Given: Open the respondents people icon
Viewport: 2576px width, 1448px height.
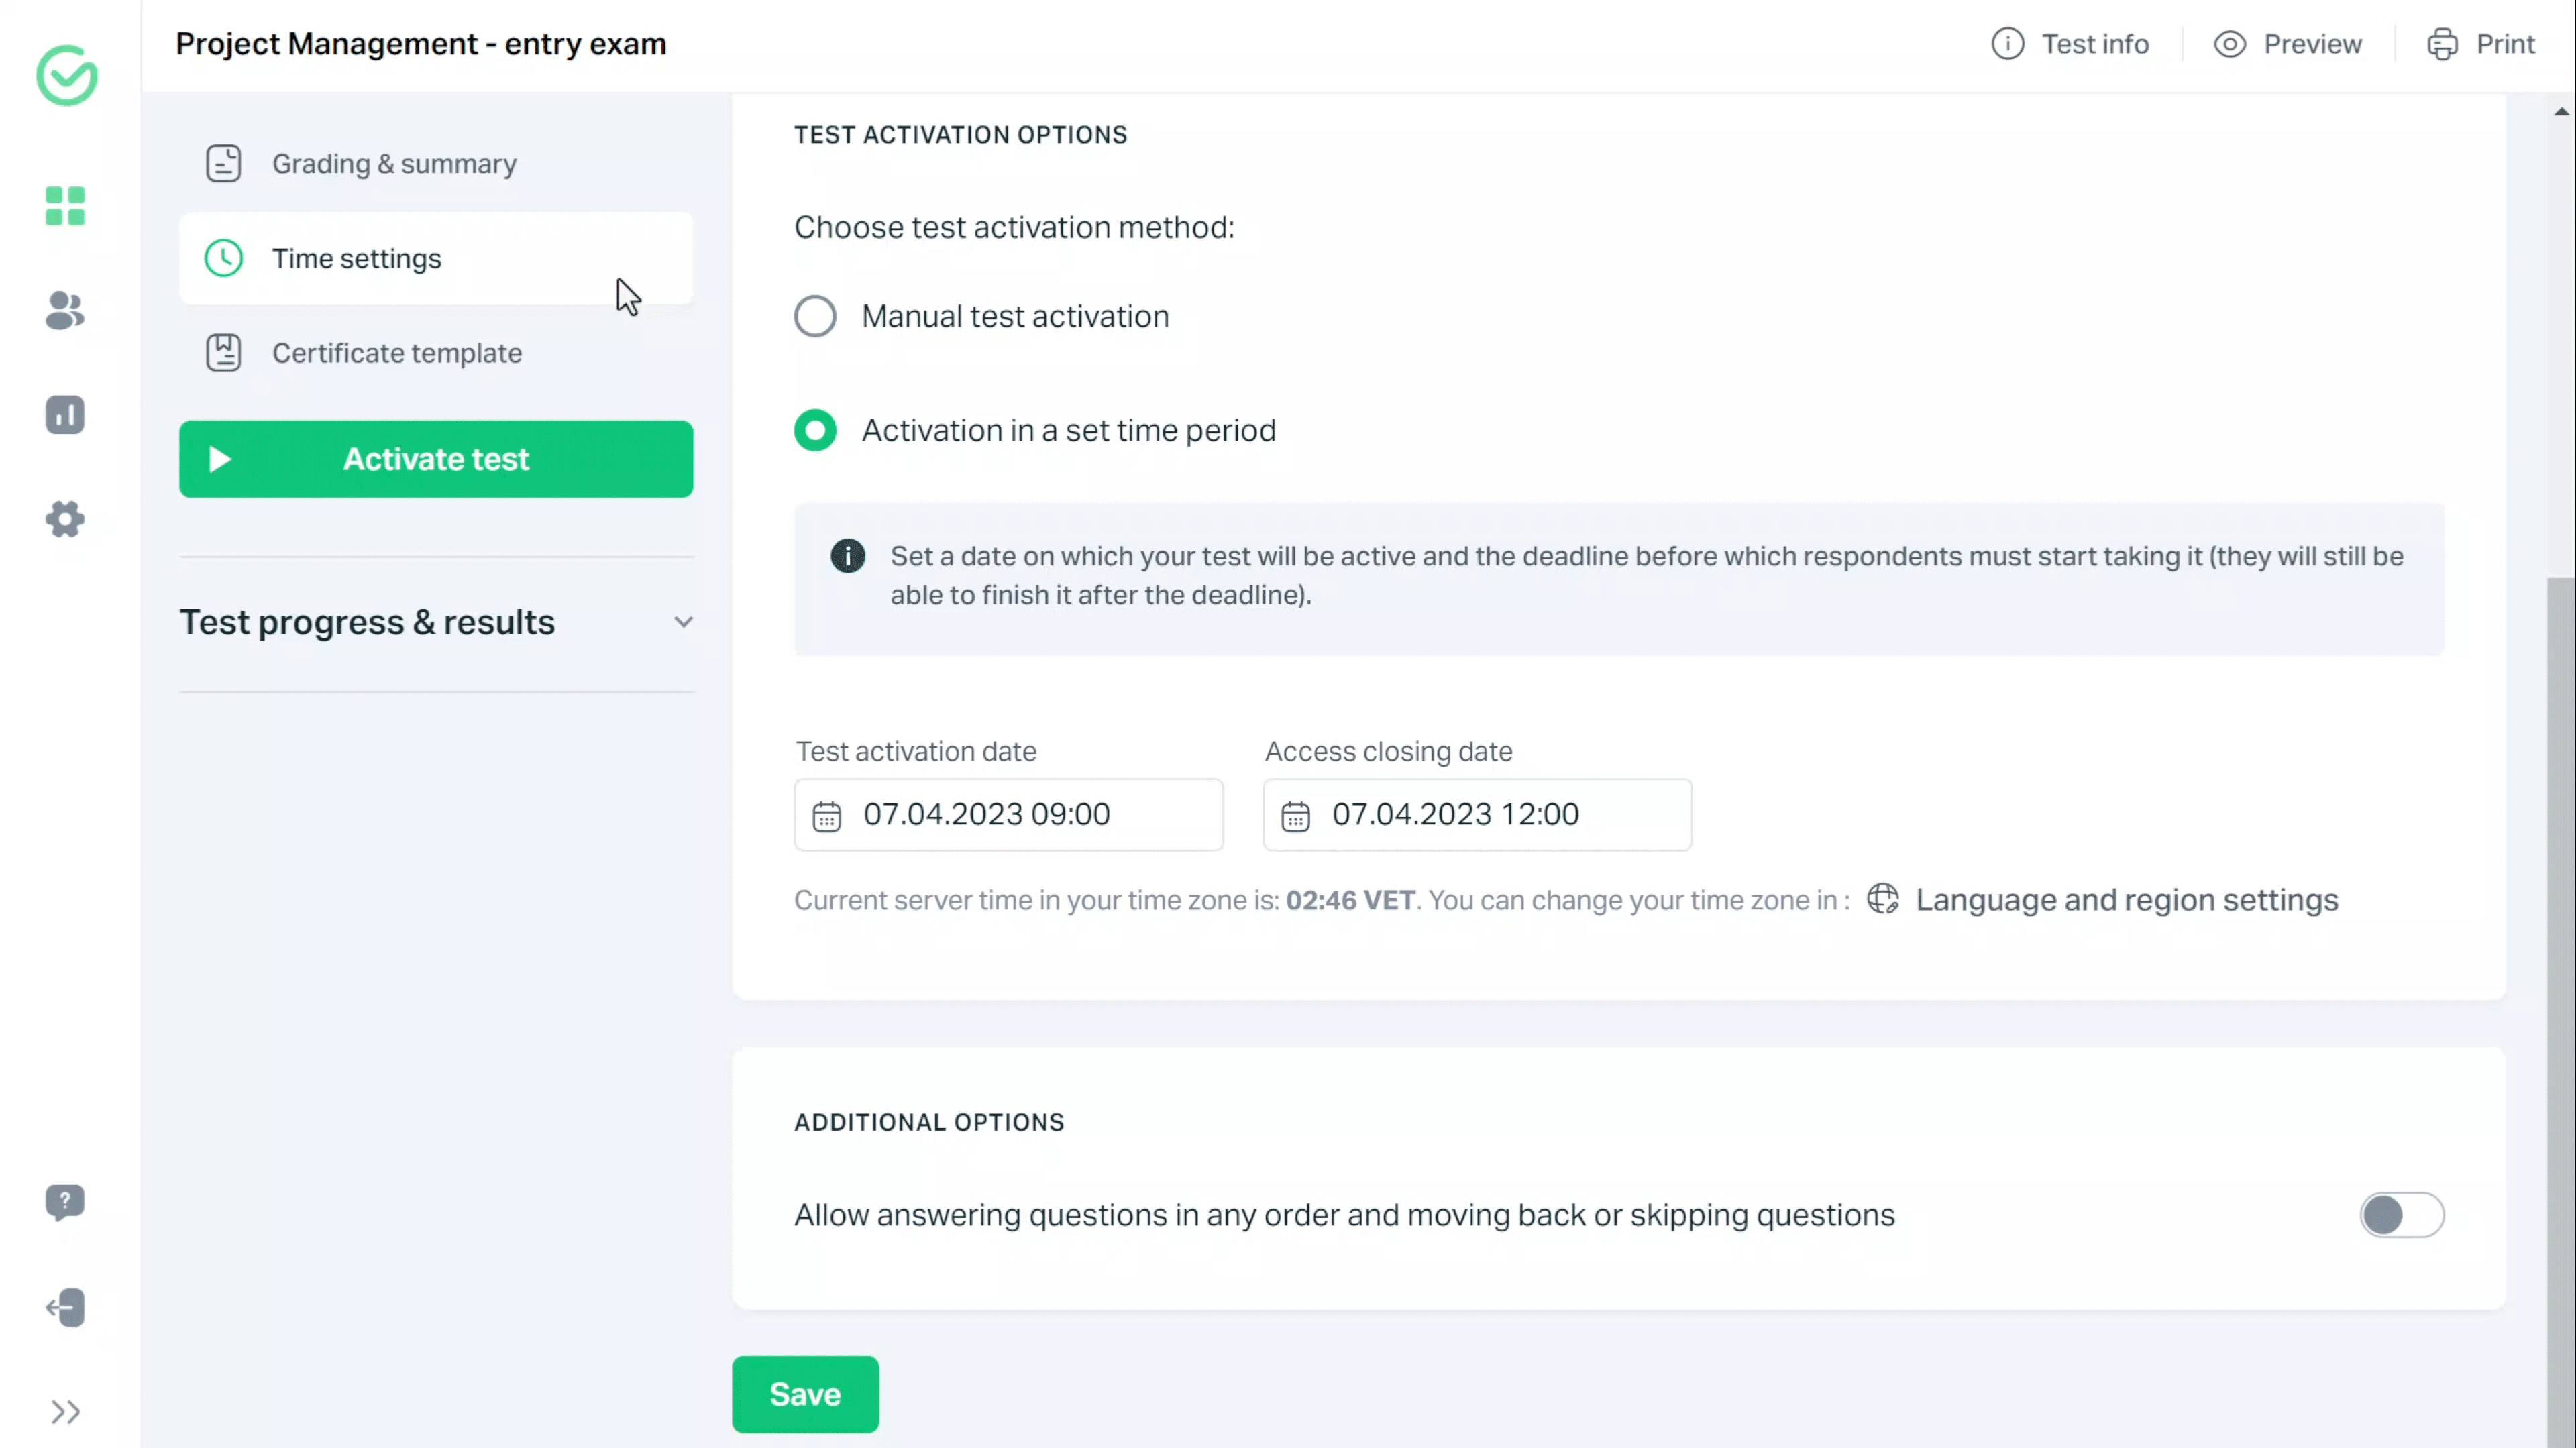Looking at the screenshot, I should point(65,310).
